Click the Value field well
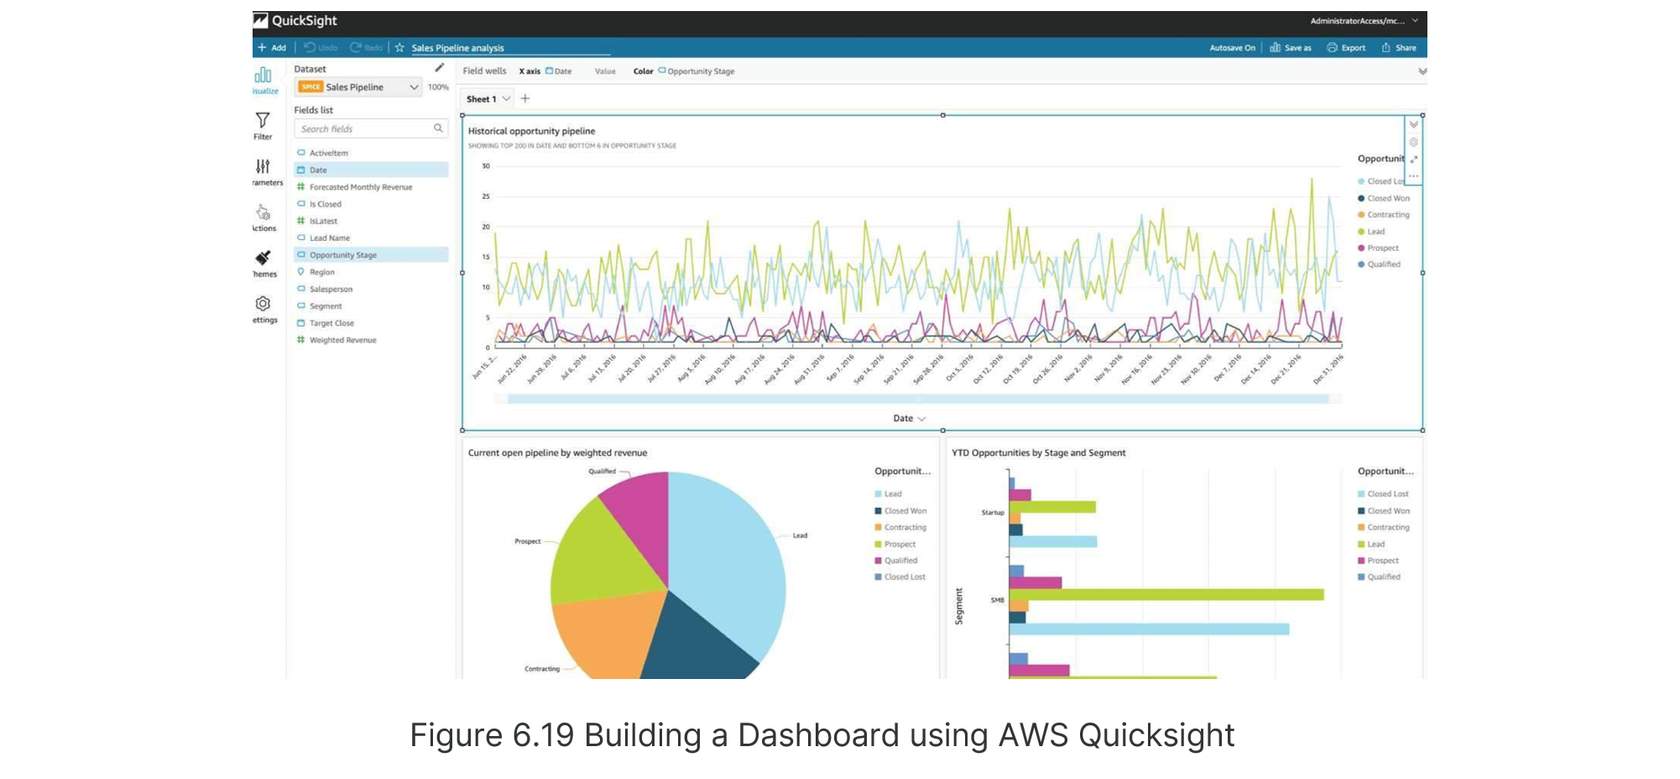The image size is (1680, 779). tap(605, 71)
